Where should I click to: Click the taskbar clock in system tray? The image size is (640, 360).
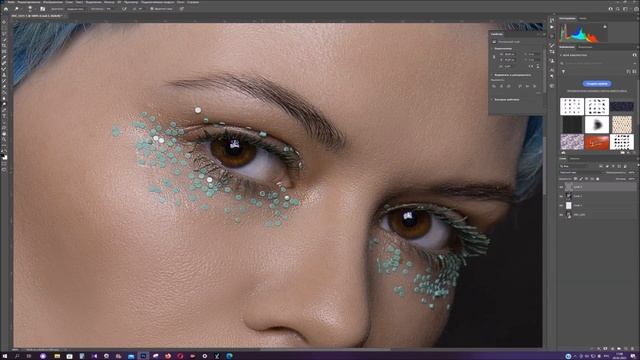(x=620, y=356)
